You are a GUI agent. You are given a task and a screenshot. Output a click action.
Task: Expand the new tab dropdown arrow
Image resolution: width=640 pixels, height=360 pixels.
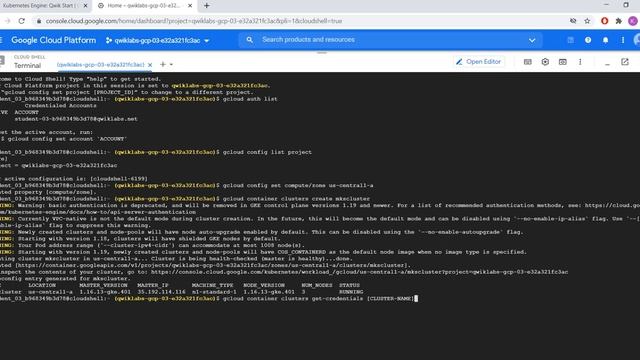pos(171,64)
